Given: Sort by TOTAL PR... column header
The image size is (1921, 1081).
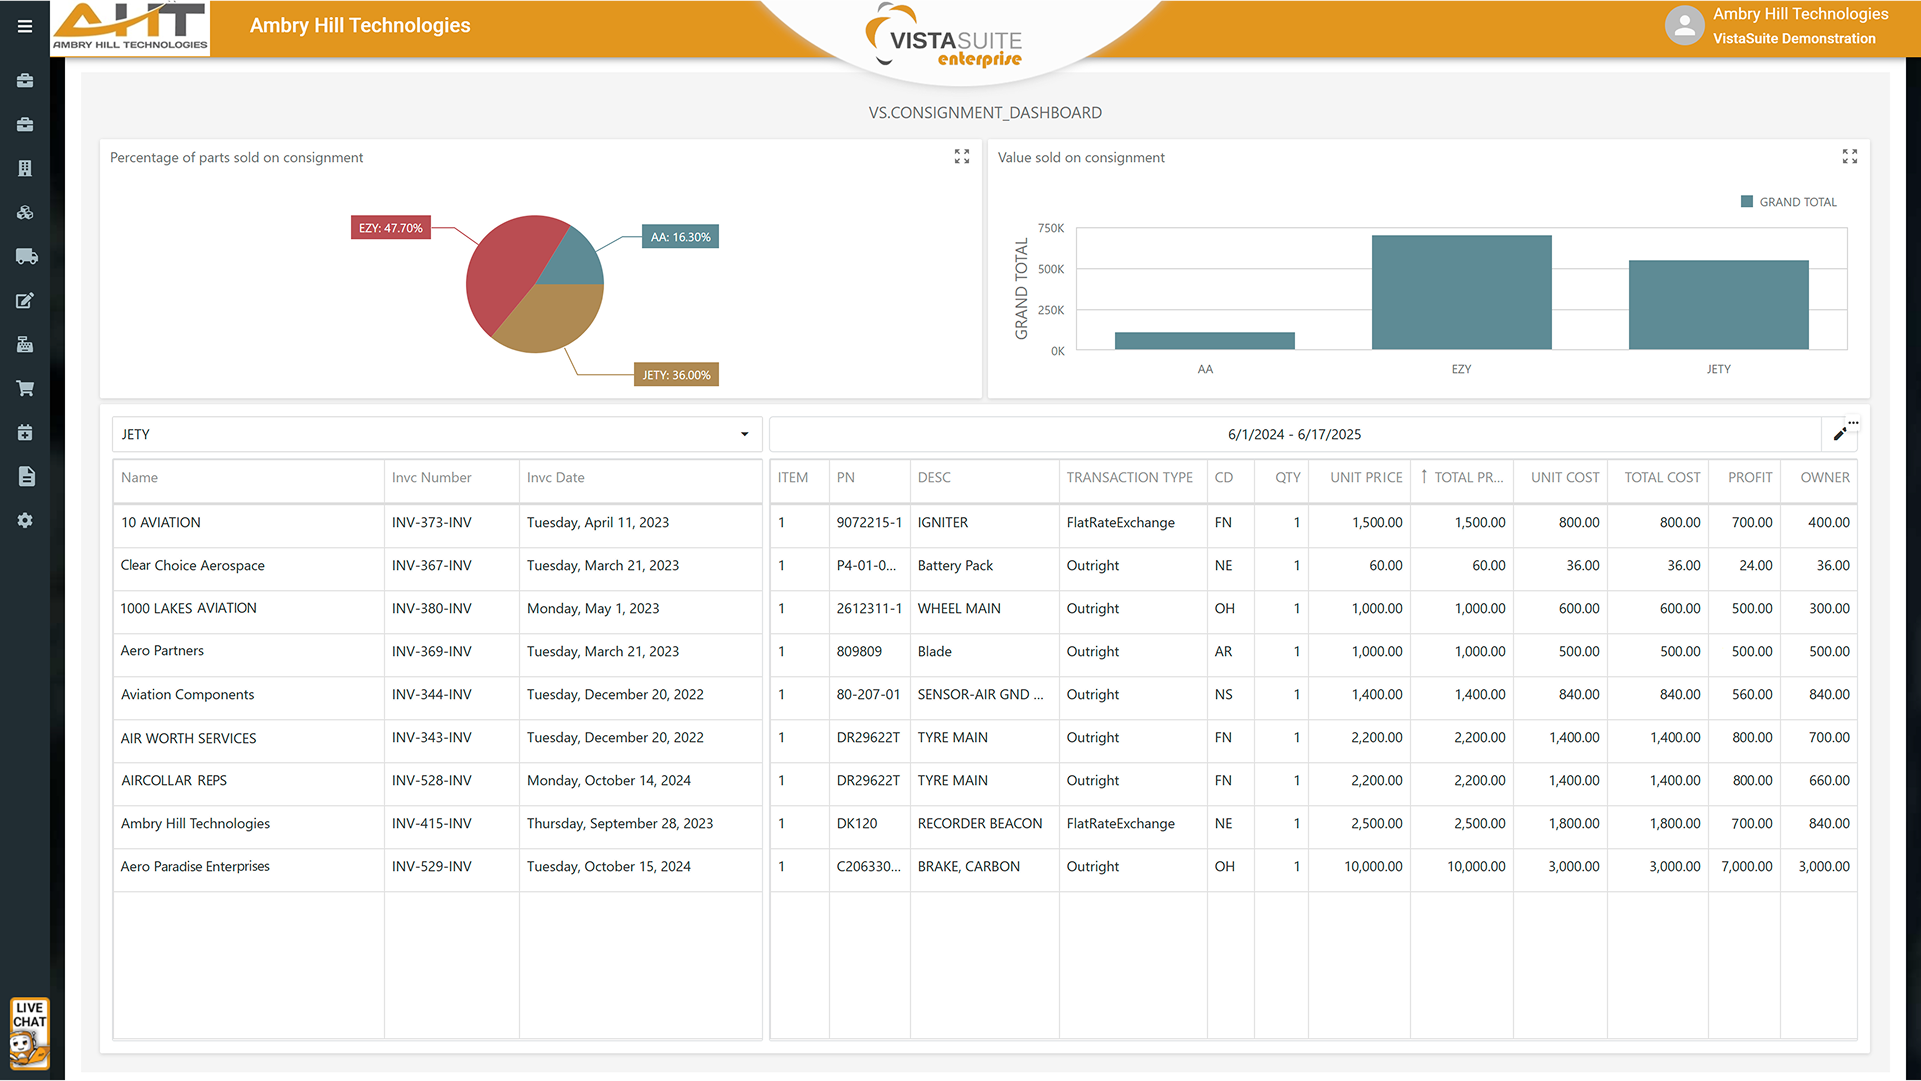Looking at the screenshot, I should click(1467, 478).
